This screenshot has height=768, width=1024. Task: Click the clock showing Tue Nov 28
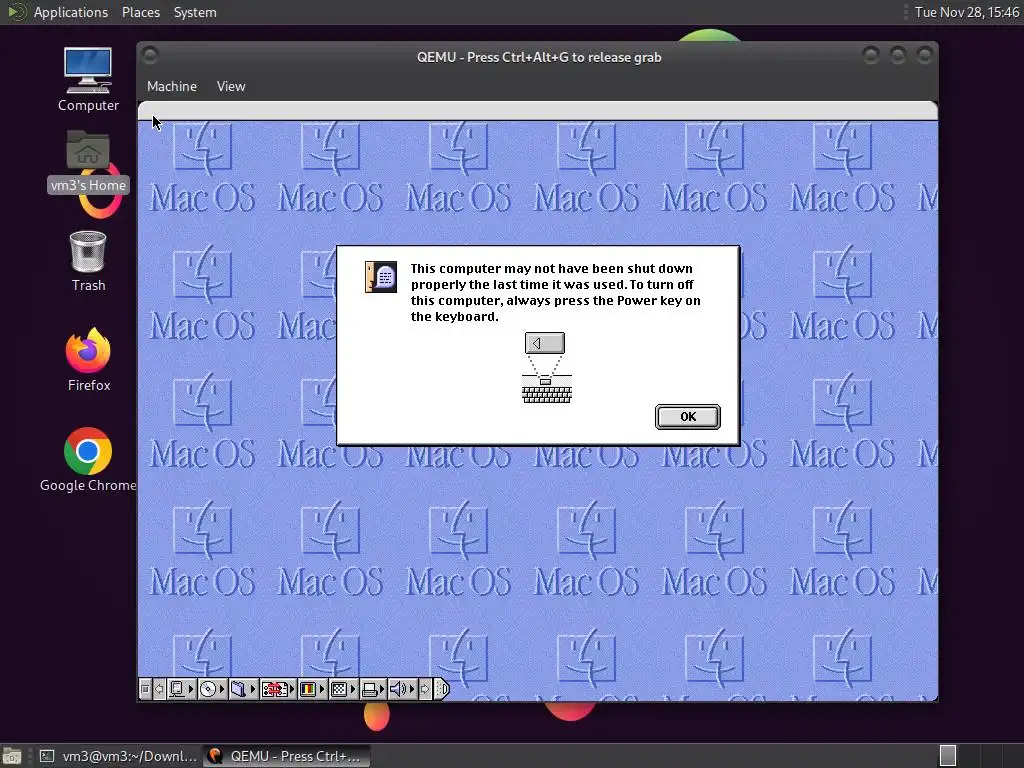click(x=967, y=12)
